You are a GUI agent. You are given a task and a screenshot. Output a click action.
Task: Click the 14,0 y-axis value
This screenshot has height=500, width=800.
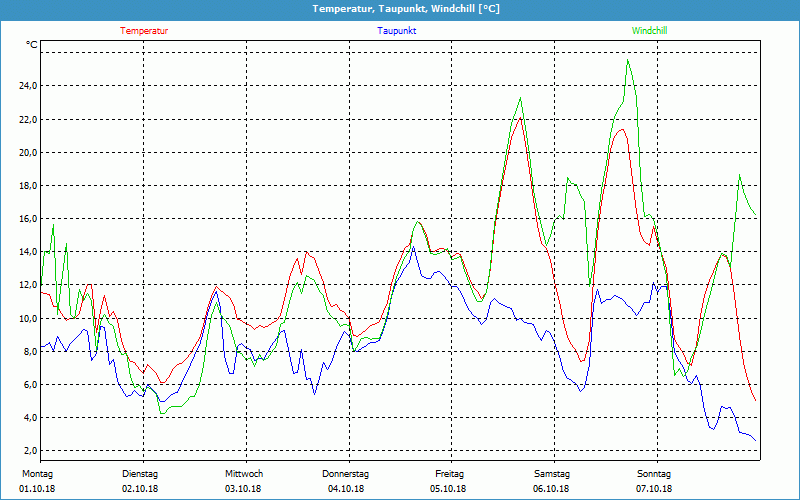[29, 252]
